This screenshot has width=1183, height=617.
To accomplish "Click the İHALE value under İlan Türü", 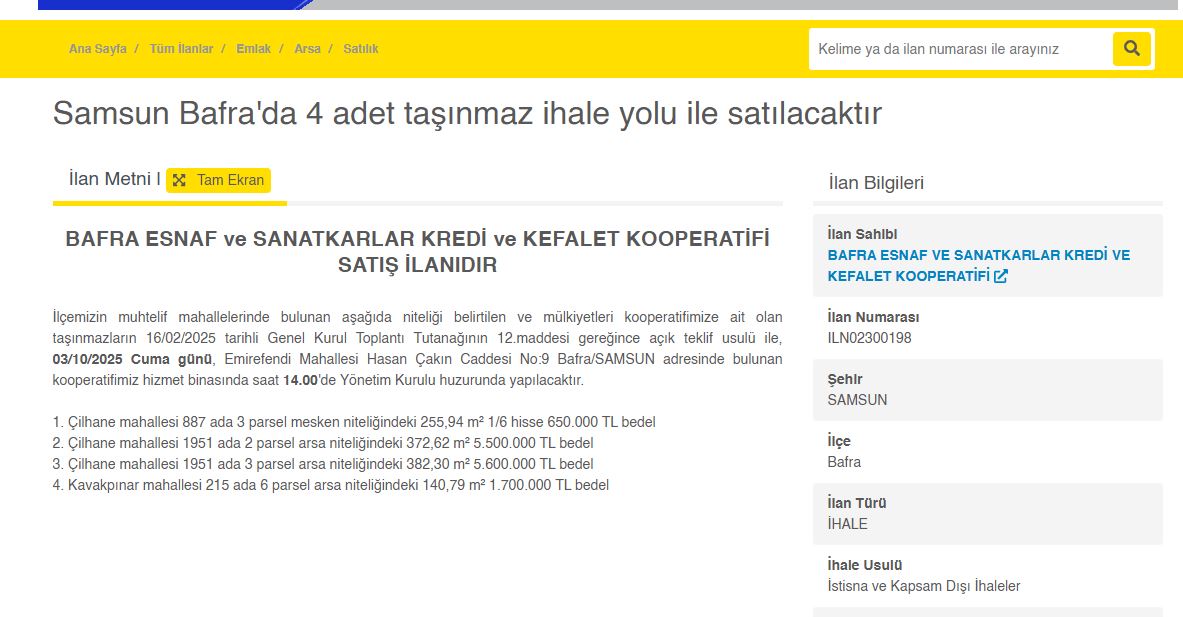I will (x=847, y=524).
